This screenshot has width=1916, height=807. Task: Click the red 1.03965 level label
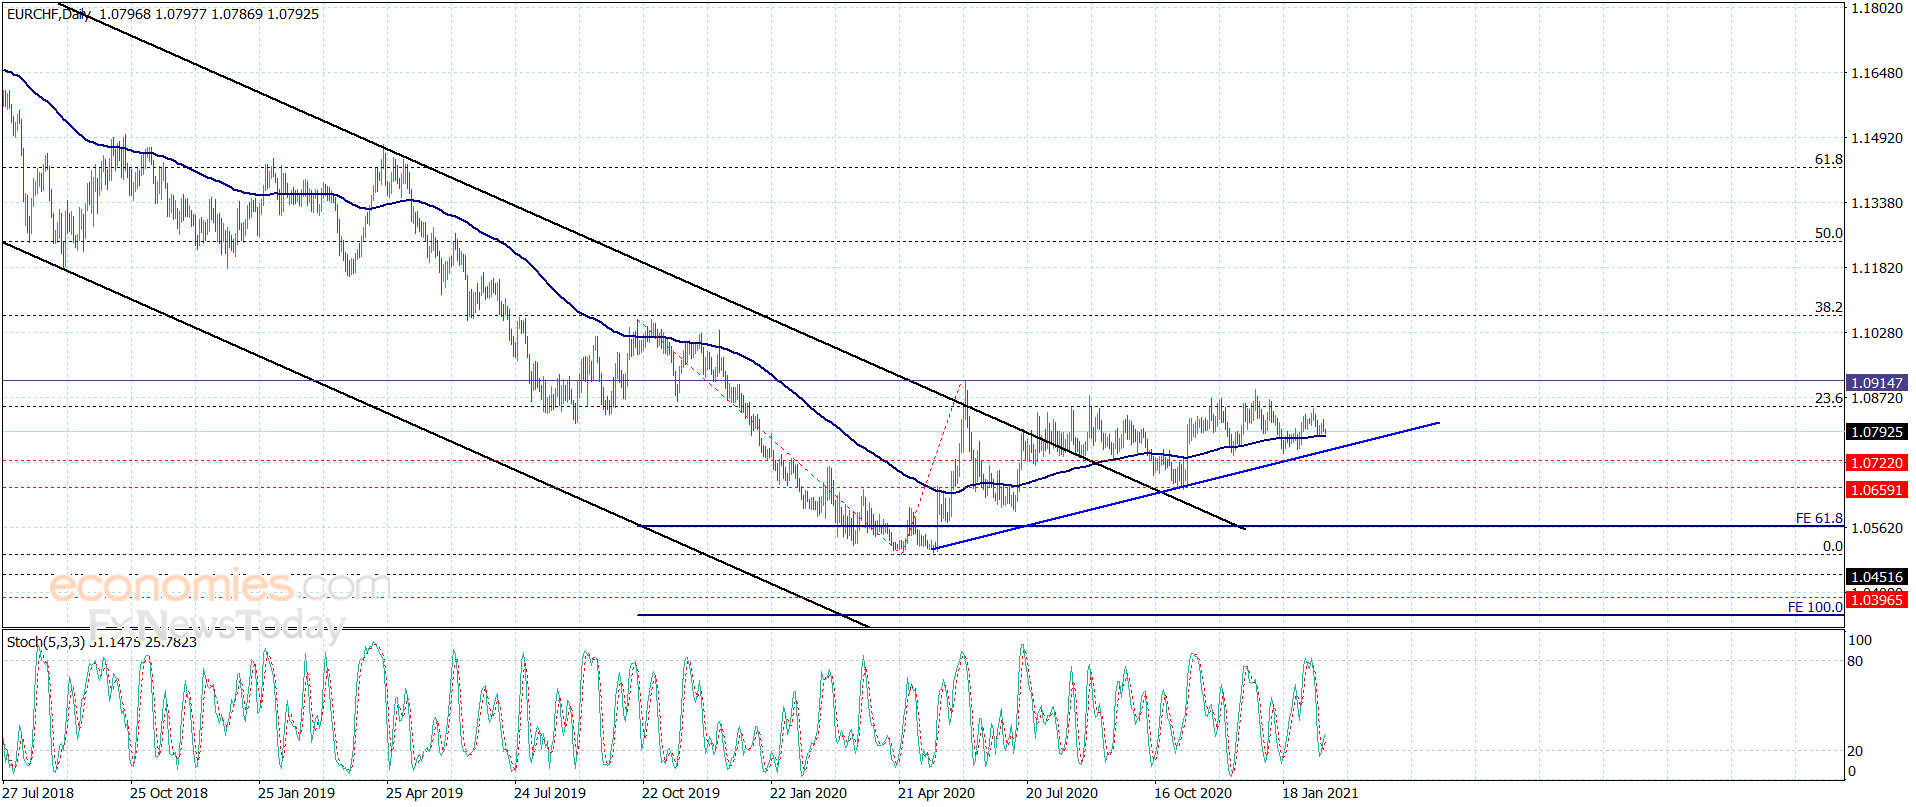[1877, 599]
